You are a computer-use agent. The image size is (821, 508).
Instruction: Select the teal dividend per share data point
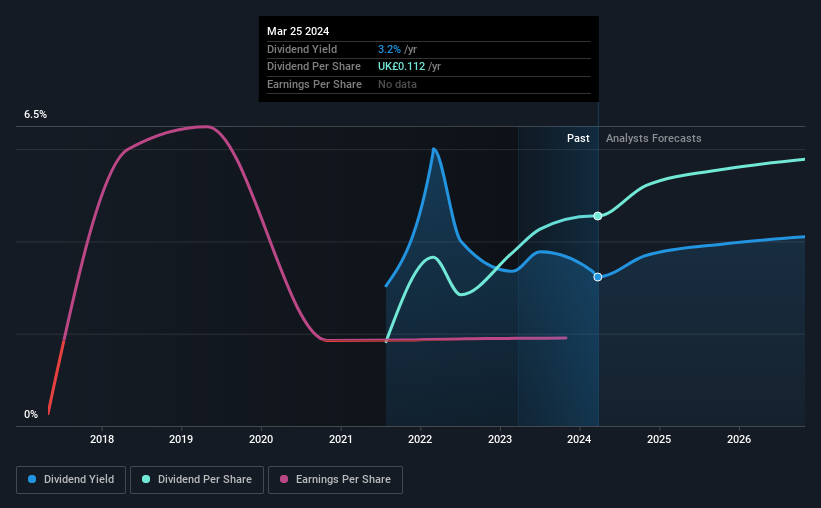click(x=597, y=216)
